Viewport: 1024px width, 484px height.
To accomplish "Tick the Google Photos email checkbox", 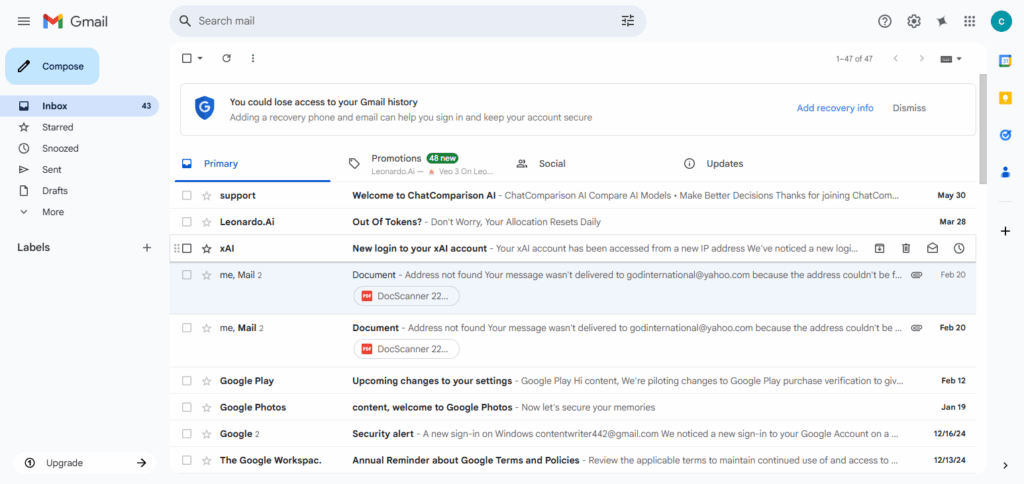I will coord(187,408).
